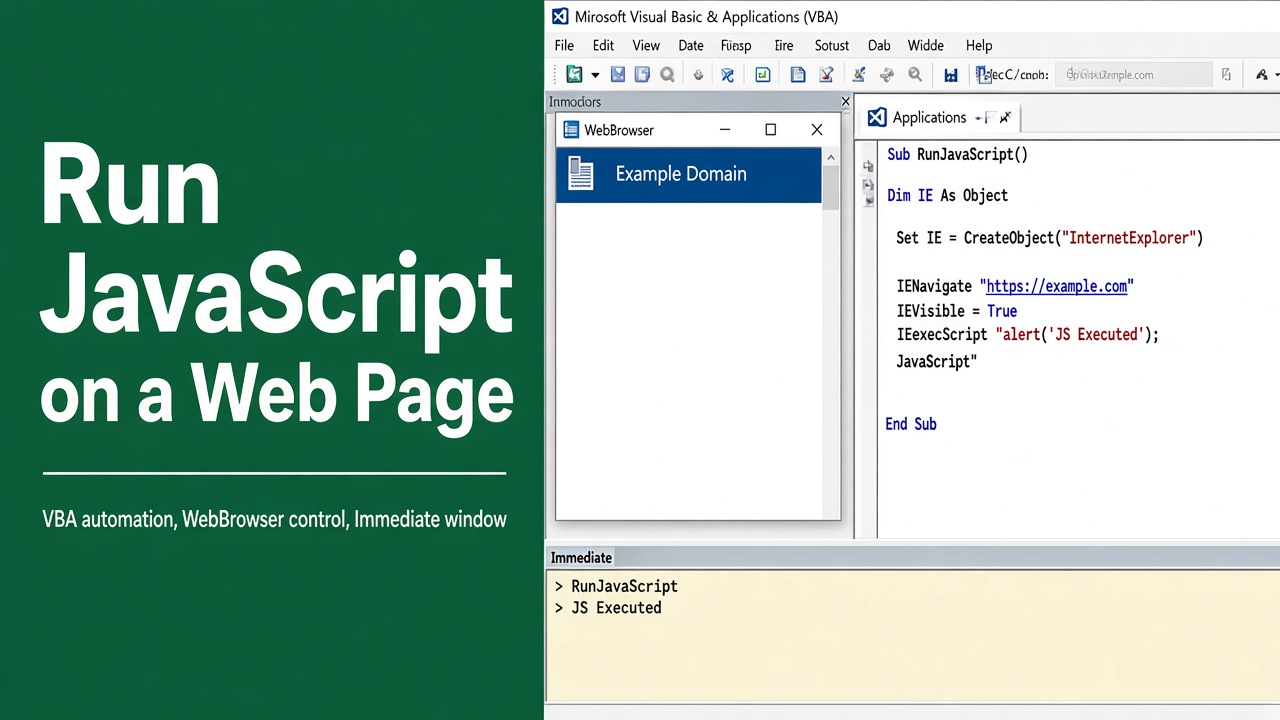Image resolution: width=1280 pixels, height=720 pixels.
Task: Click the gray page icon right of address field
Action: [x=1226, y=74]
